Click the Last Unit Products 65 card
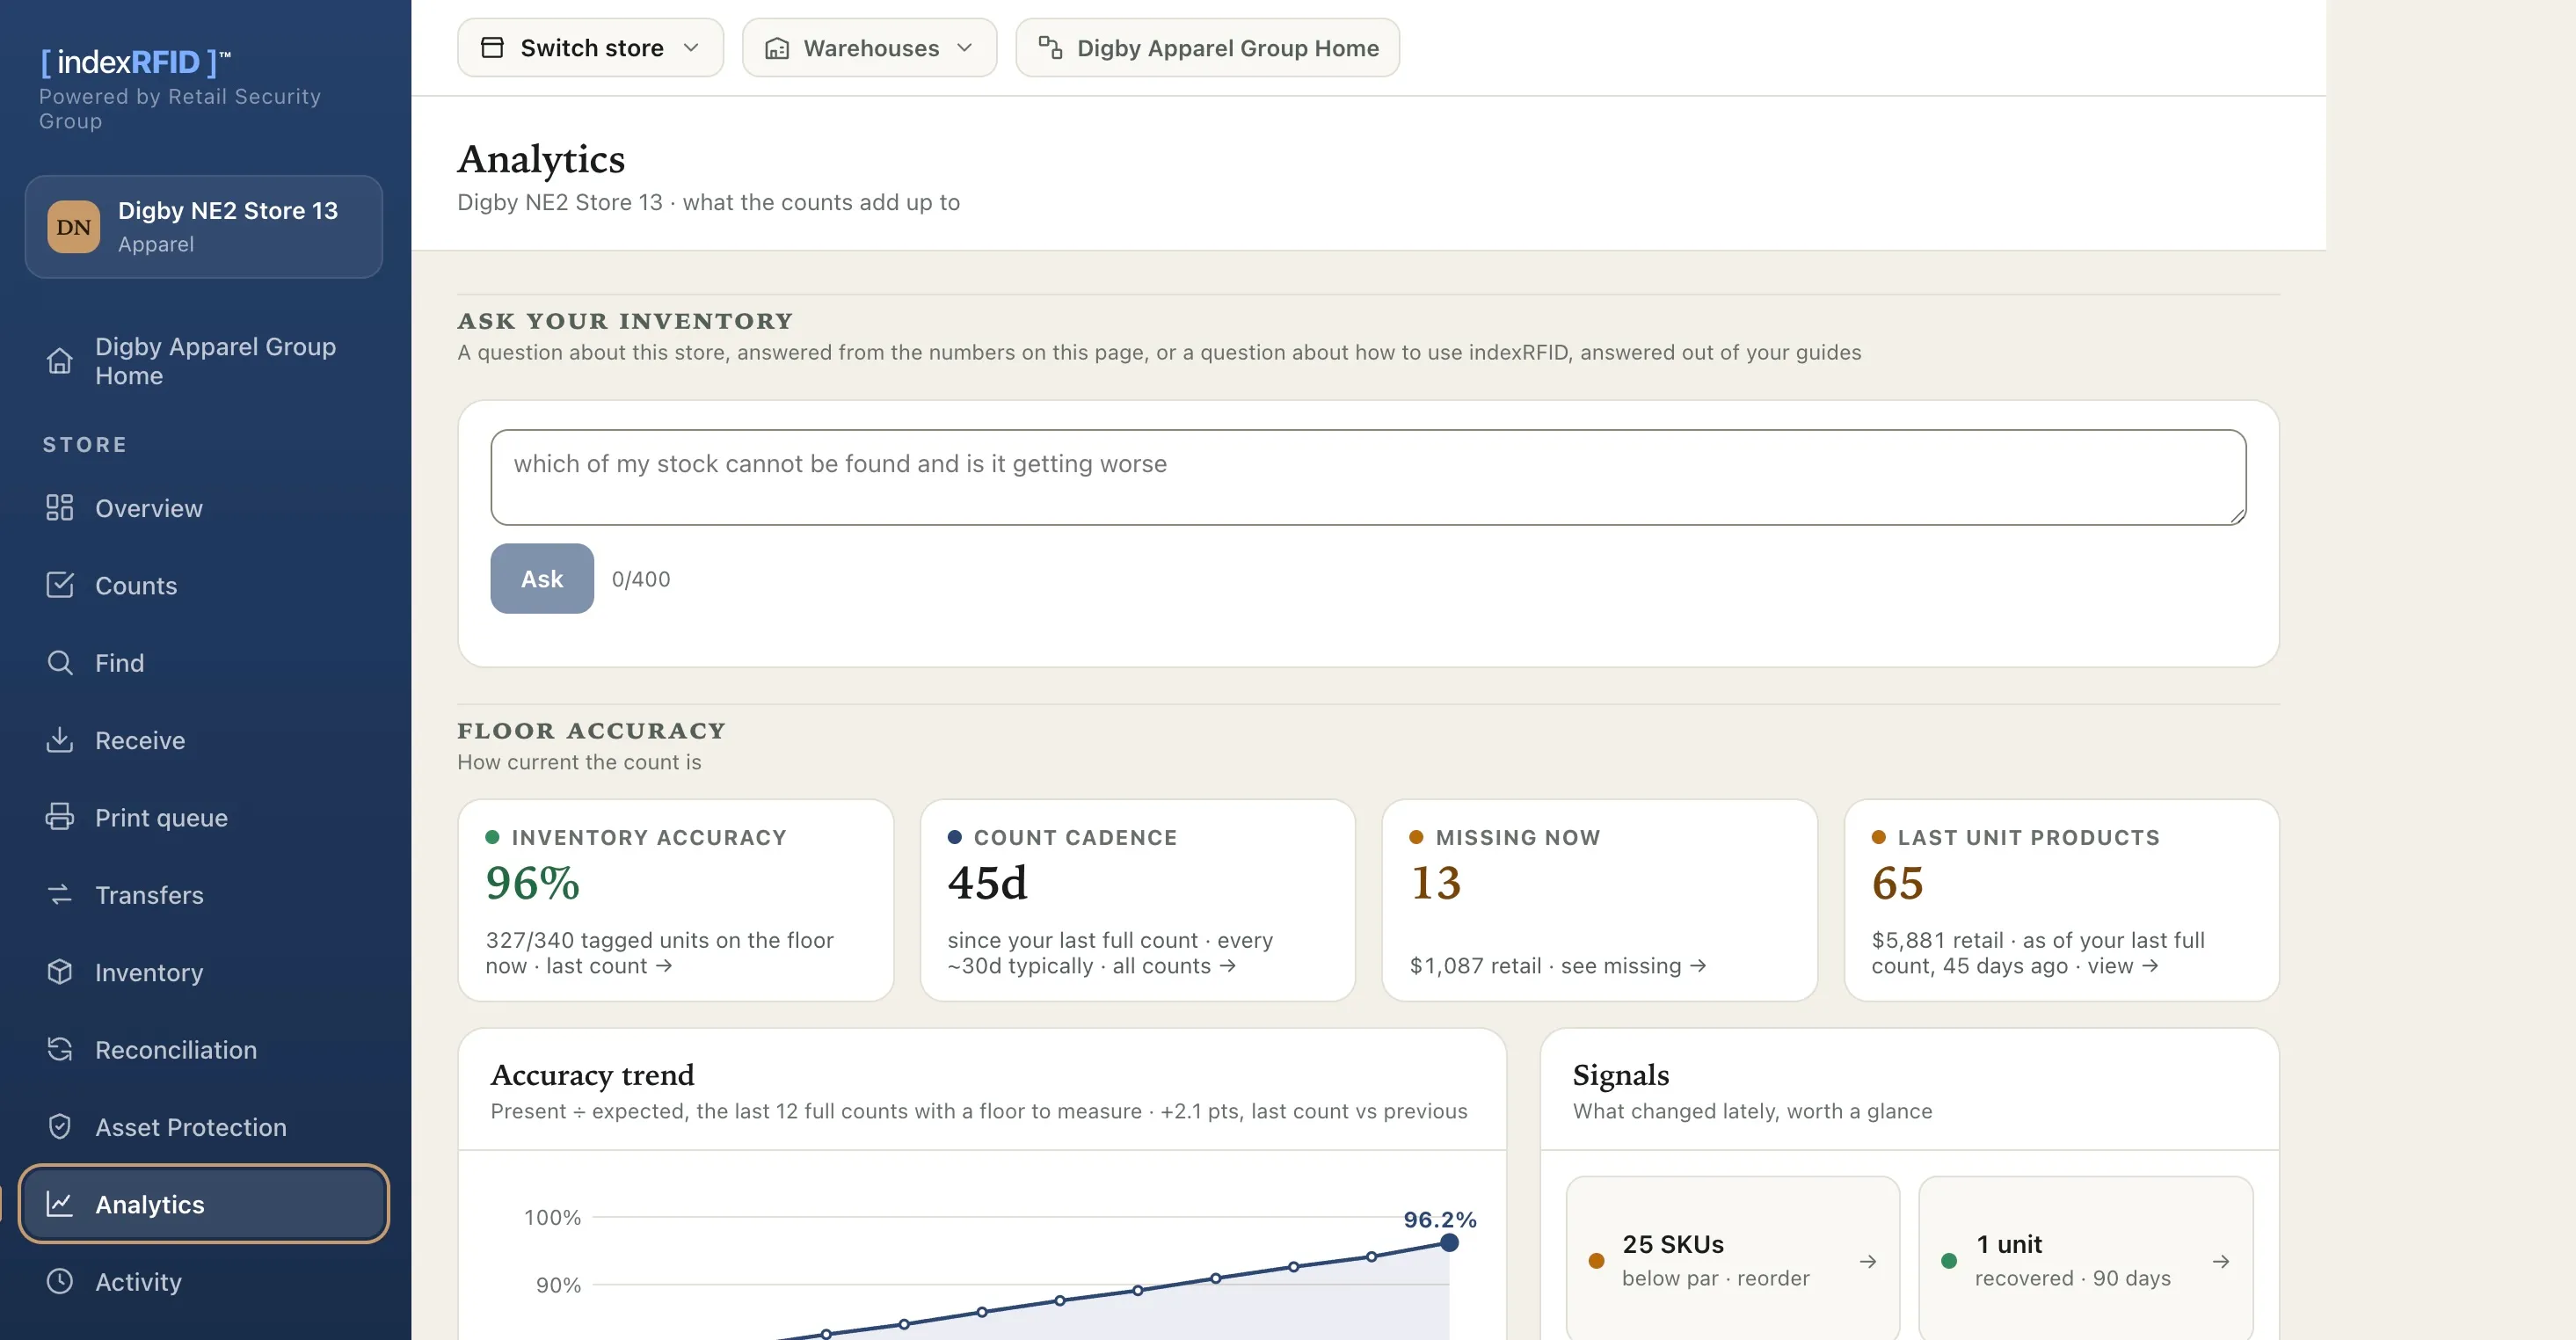Screen dimensions: 2576x1340 point(2062,900)
